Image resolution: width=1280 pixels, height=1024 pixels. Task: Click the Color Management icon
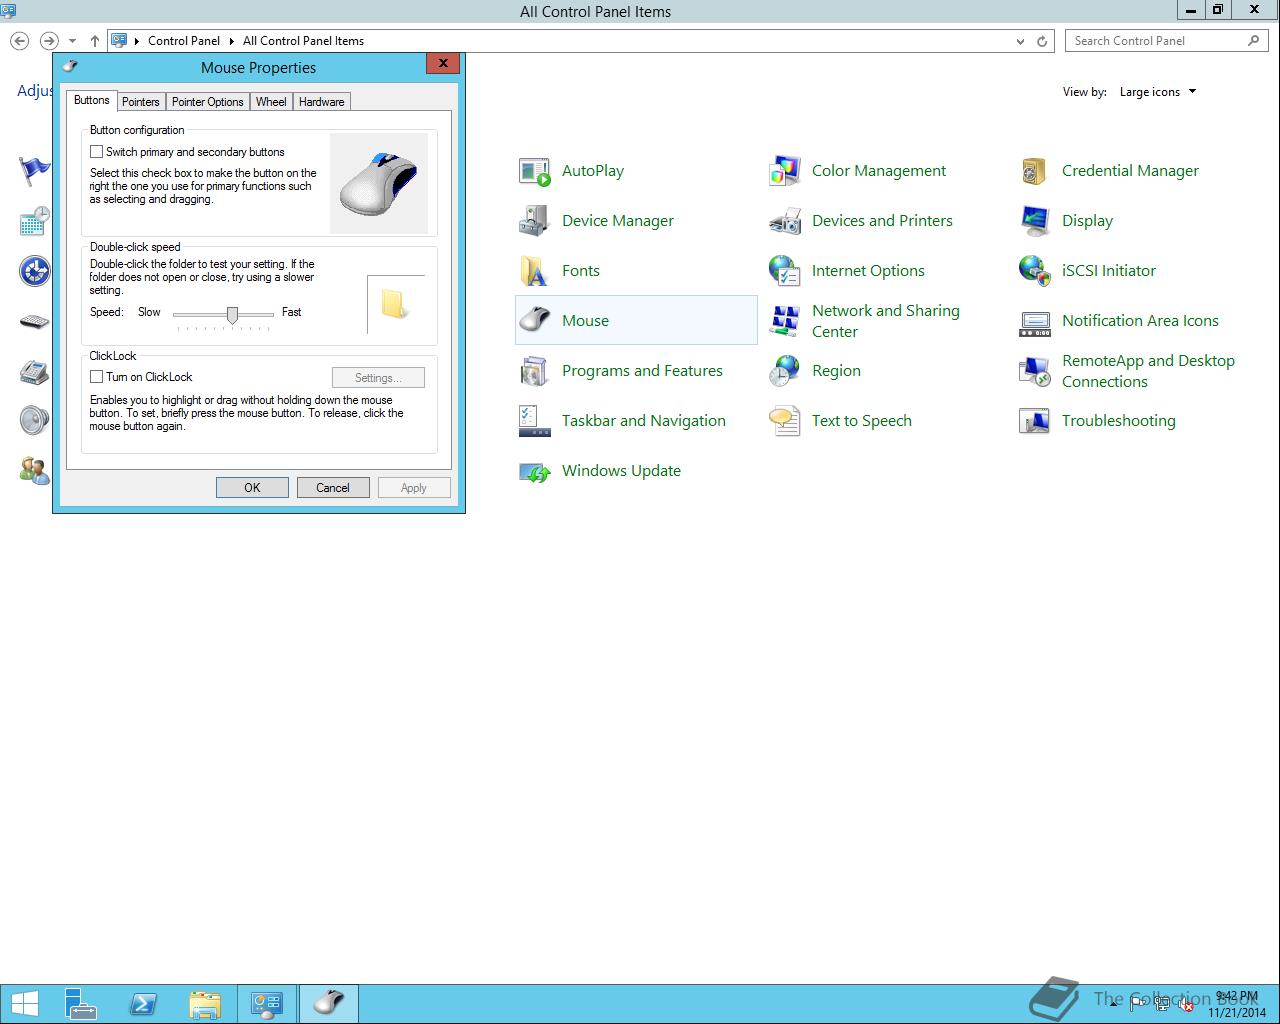785,171
